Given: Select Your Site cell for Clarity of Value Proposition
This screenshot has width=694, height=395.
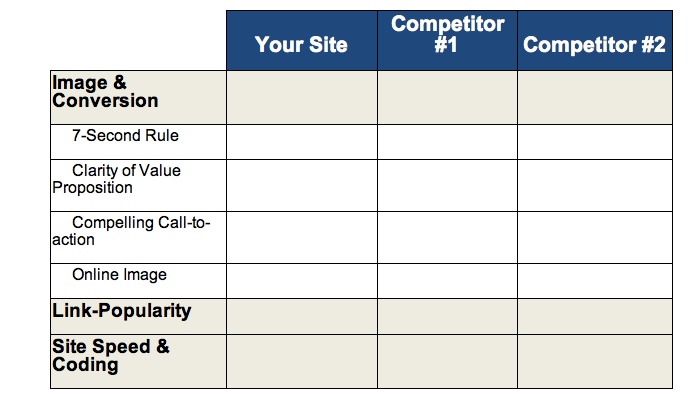Looking at the screenshot, I should (302, 186).
